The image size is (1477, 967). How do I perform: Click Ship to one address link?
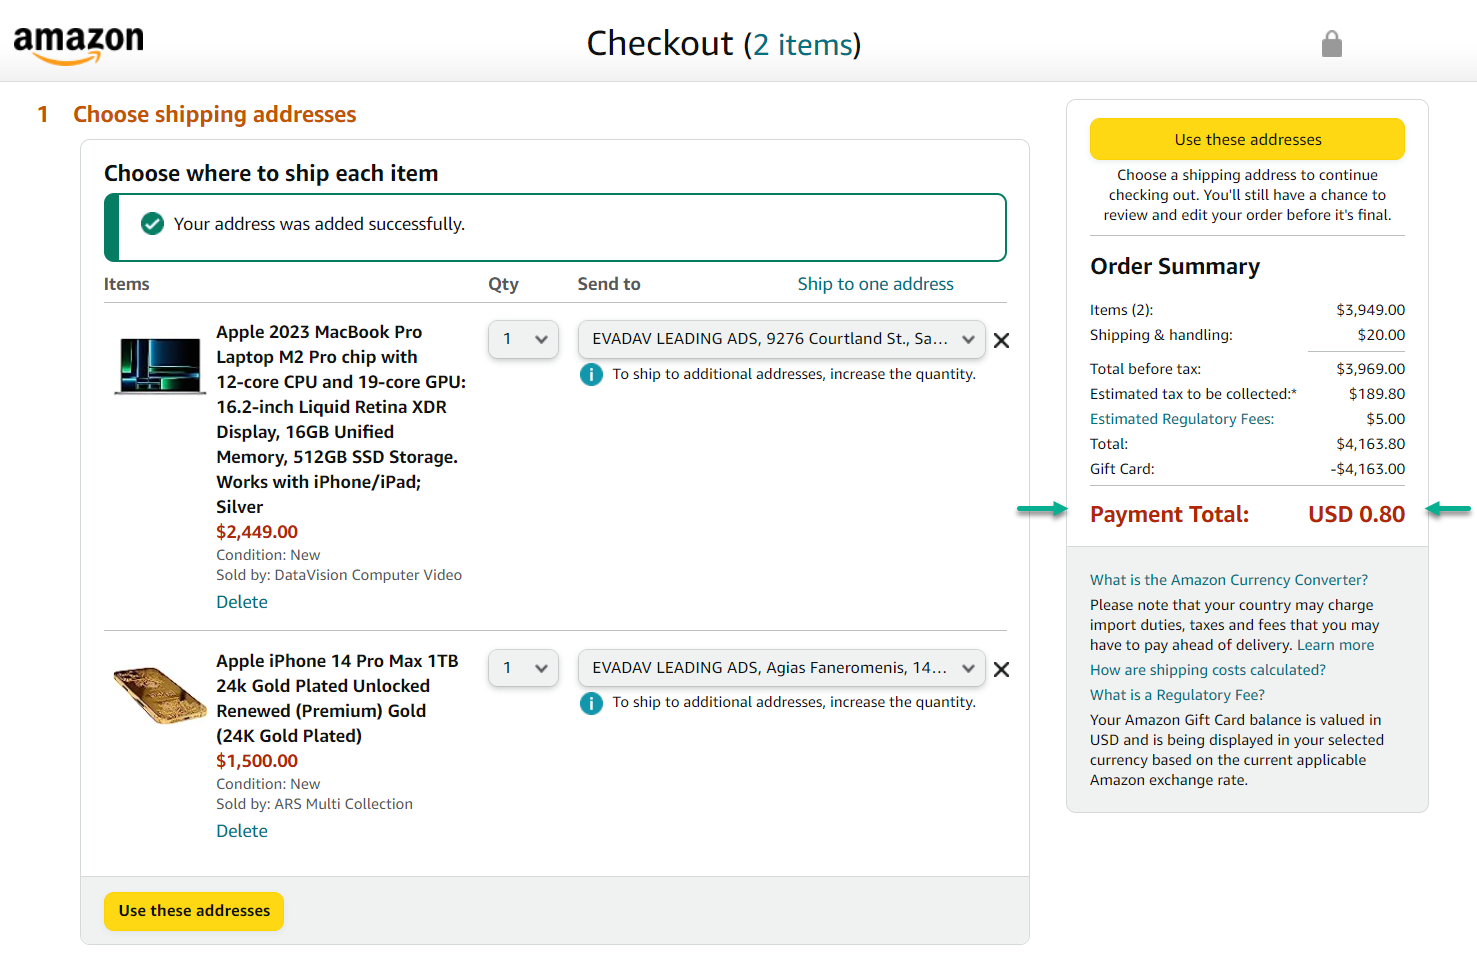(875, 284)
